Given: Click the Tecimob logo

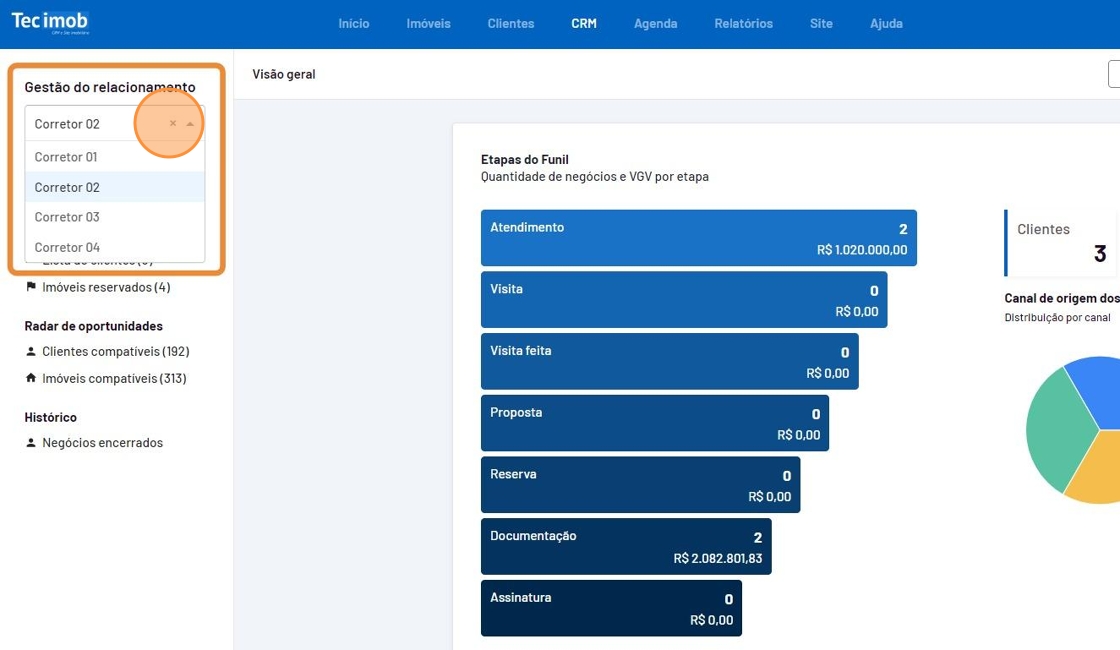Looking at the screenshot, I should pyautogui.click(x=50, y=23).
